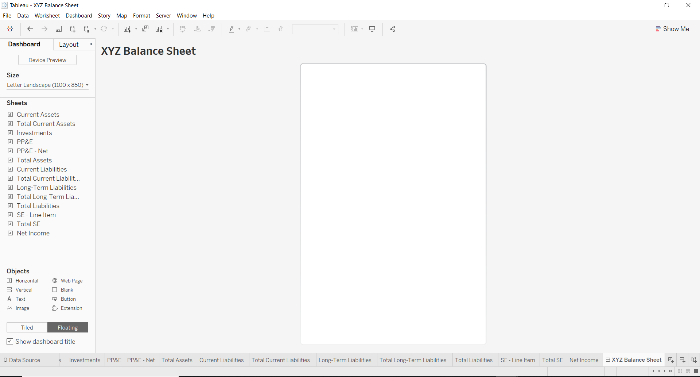The image size is (700, 377).
Task: Select the Button object
Action: click(x=64, y=299)
